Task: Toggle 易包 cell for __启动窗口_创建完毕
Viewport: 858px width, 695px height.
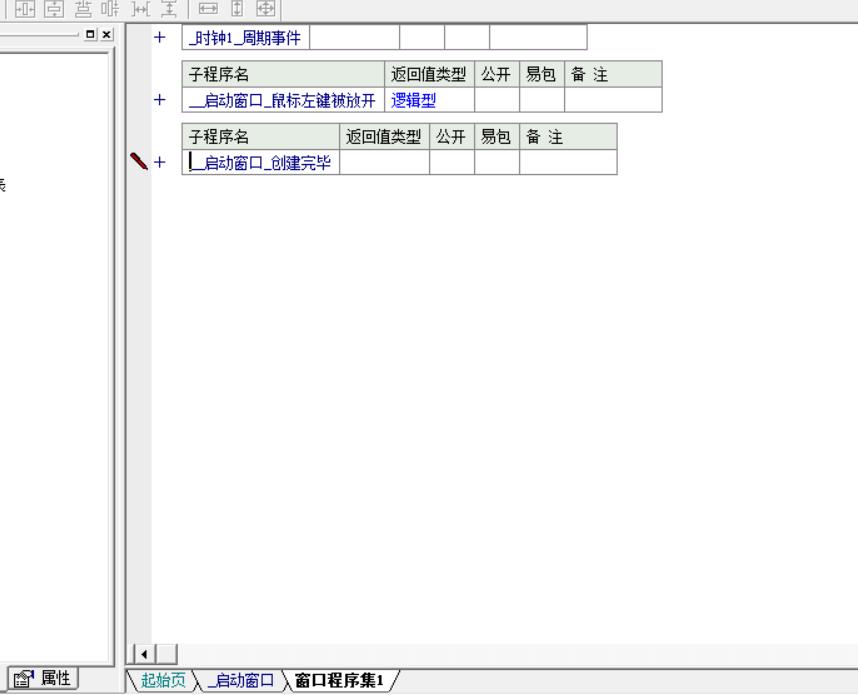Action: [497, 163]
